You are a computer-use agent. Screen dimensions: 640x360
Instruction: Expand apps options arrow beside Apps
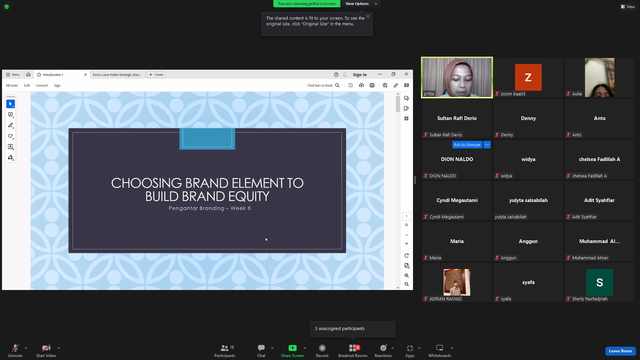(419, 348)
